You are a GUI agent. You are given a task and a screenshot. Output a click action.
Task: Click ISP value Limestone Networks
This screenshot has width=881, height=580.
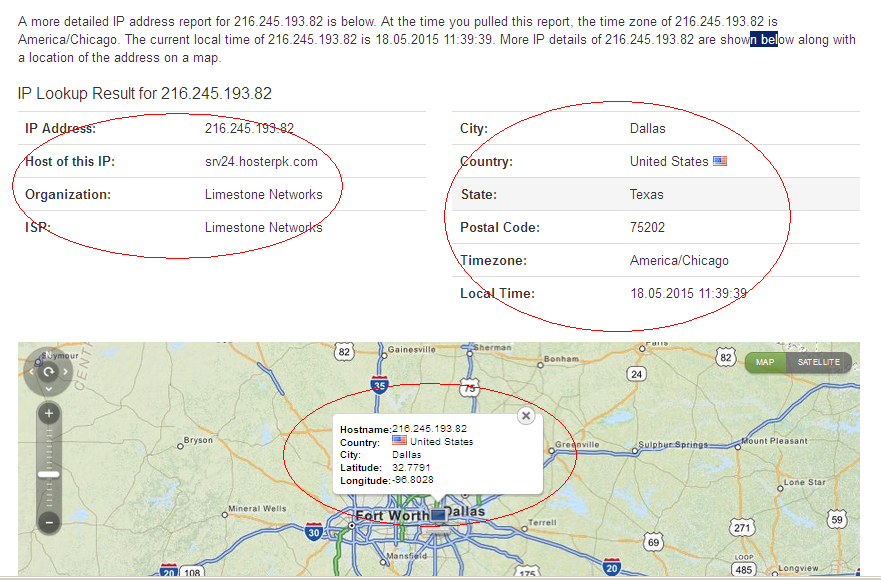click(264, 228)
